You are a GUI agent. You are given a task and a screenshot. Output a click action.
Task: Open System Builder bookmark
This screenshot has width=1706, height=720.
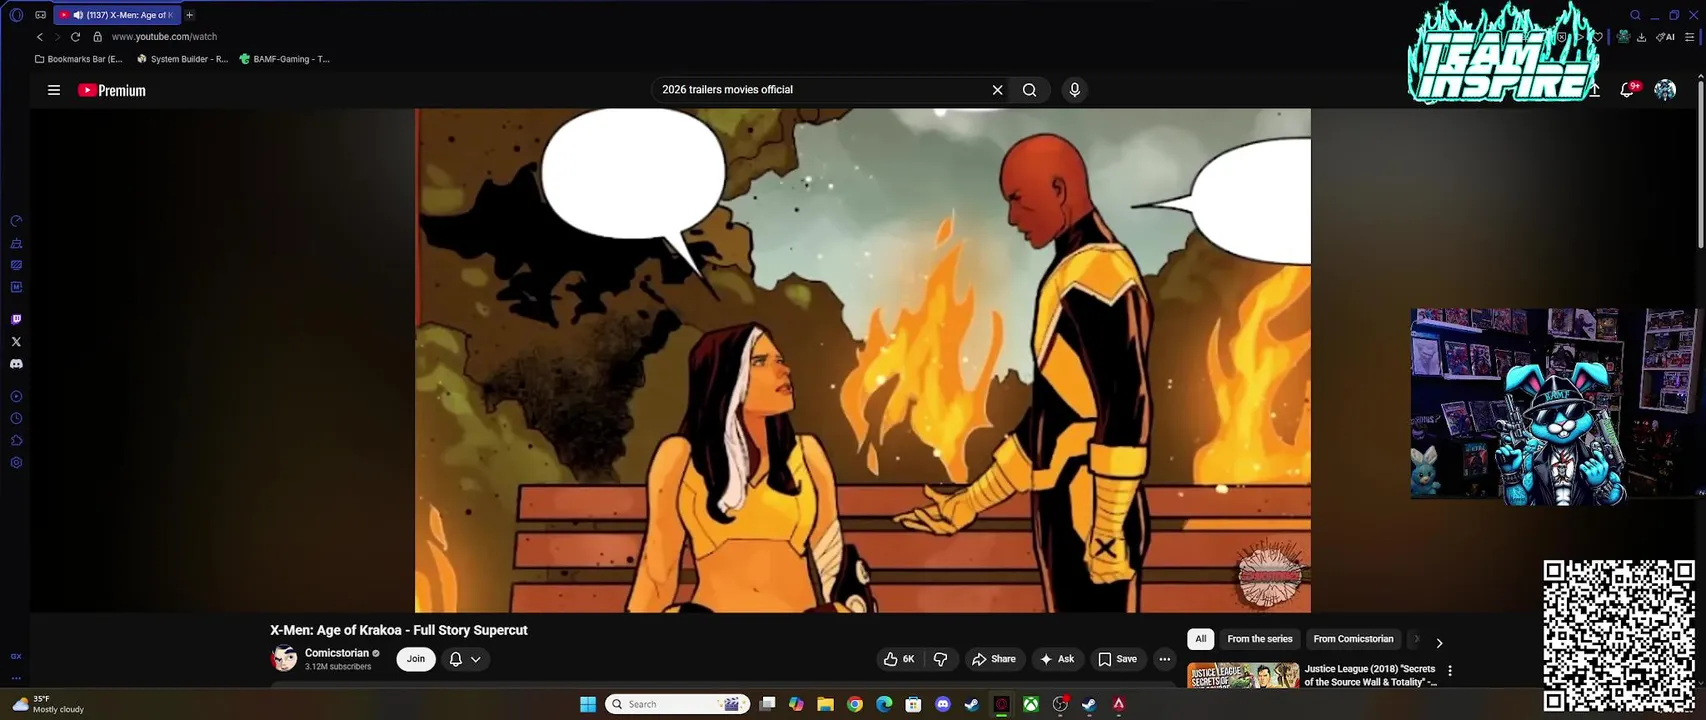point(182,59)
